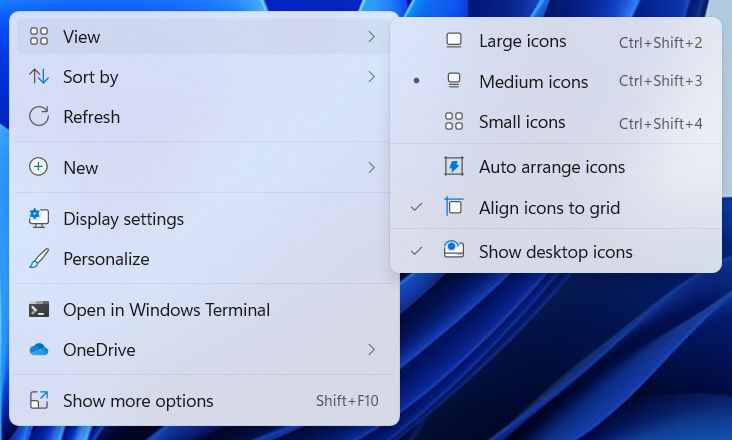This screenshot has height=440, width=732.
Task: Choose Show more options
Action: [x=204, y=401]
